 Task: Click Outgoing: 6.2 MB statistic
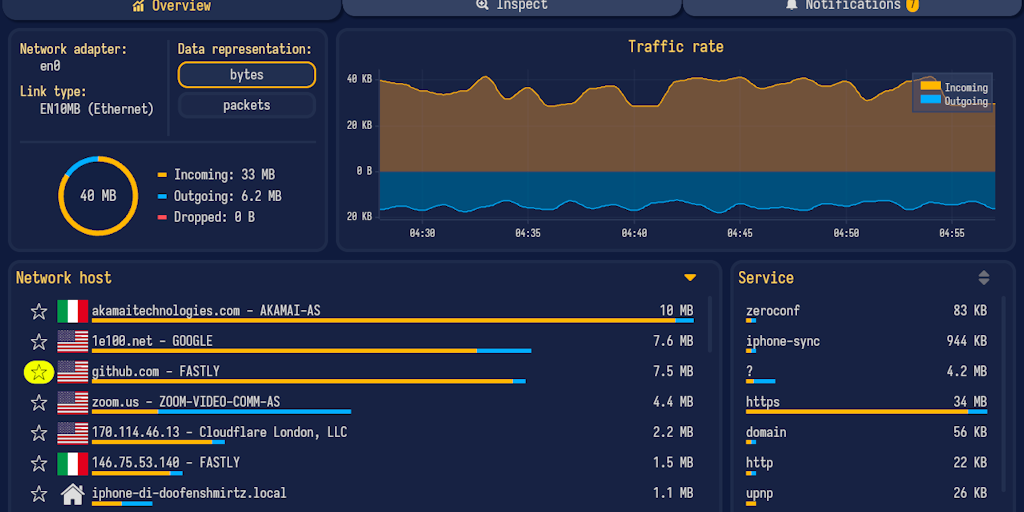tap(227, 197)
